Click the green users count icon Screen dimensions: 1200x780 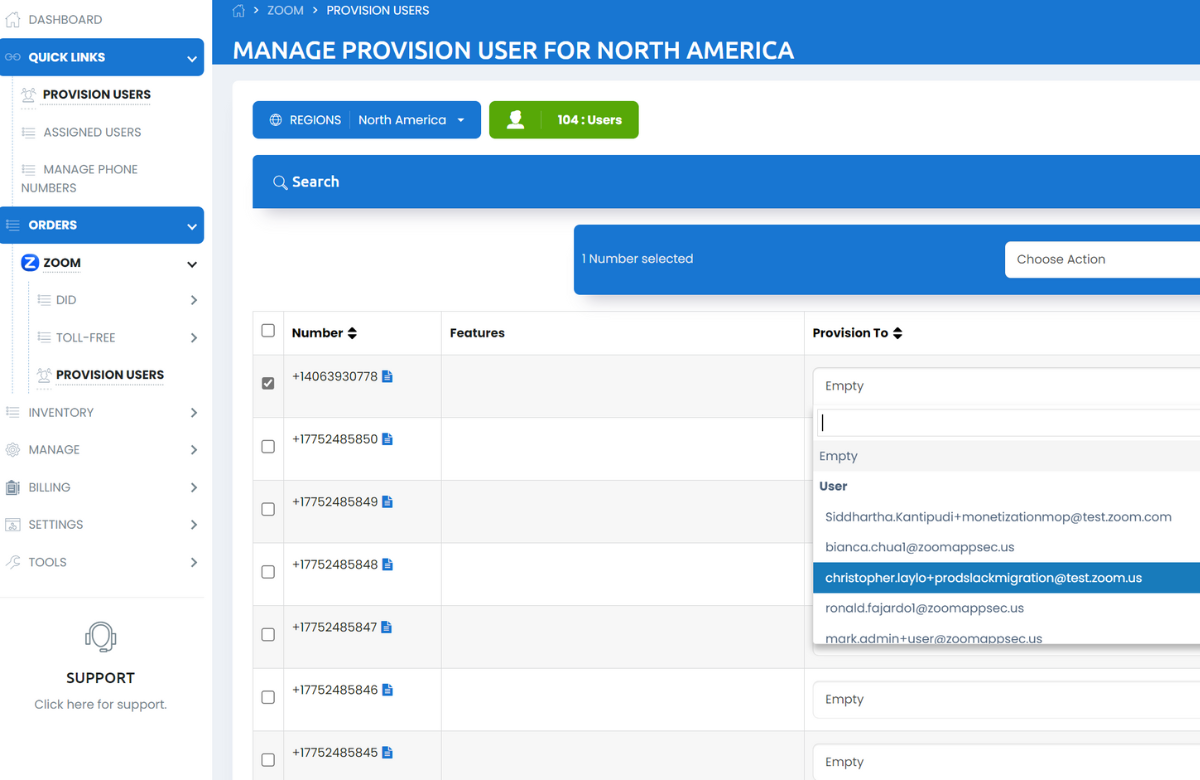[516, 120]
